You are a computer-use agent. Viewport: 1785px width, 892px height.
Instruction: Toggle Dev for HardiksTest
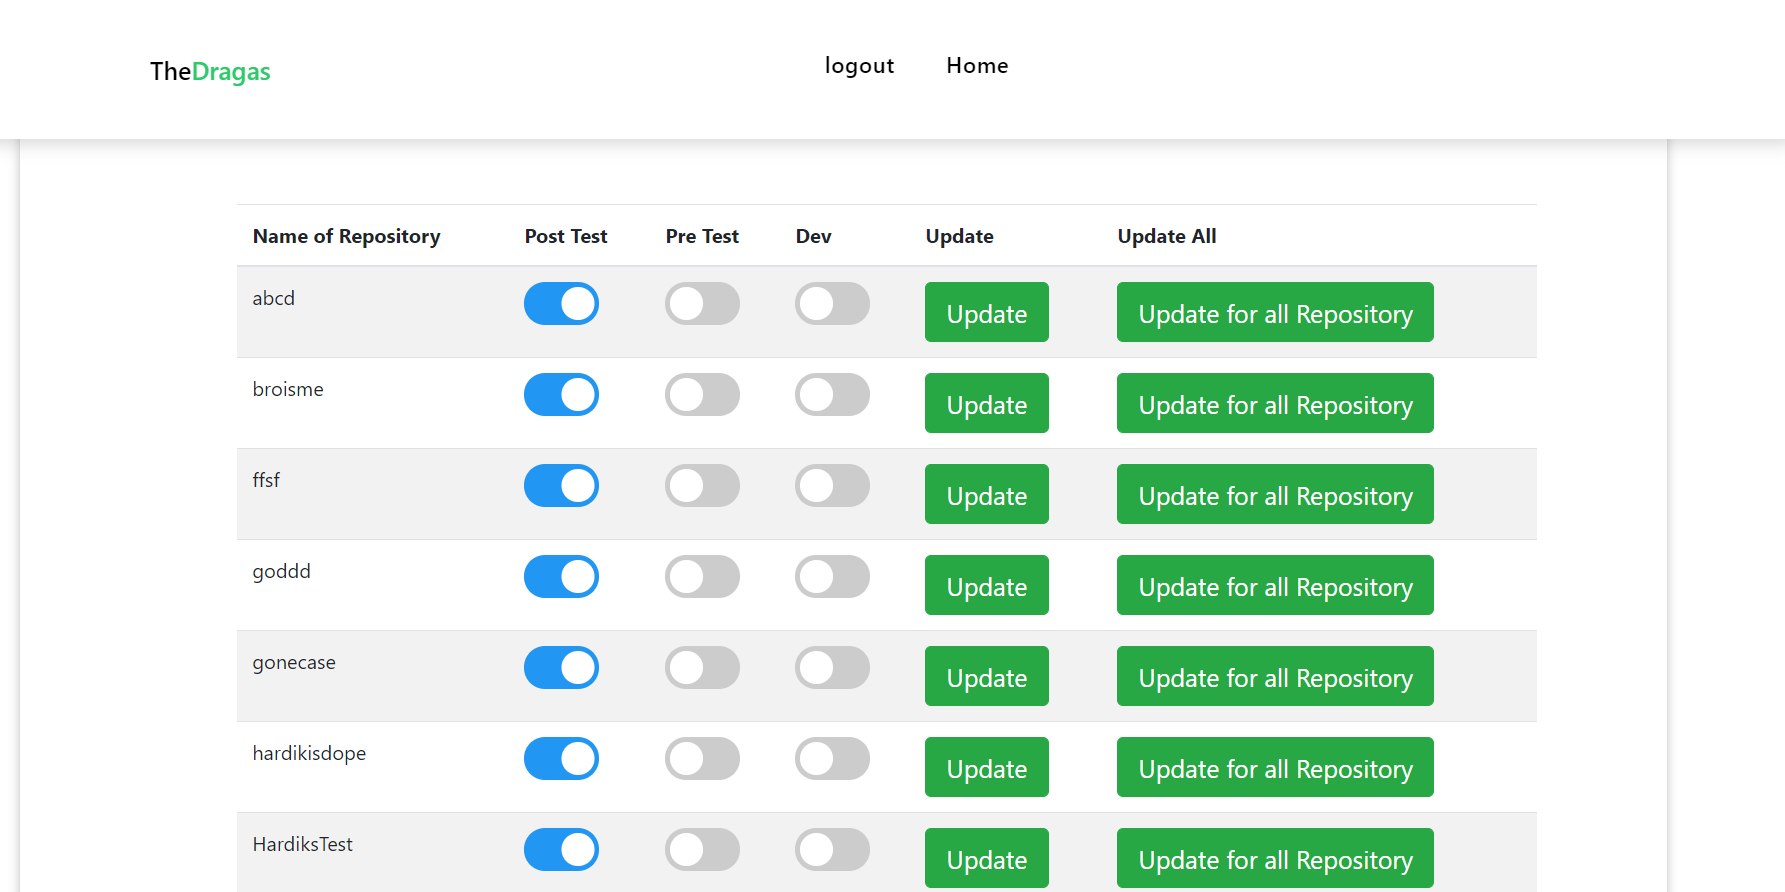832,849
